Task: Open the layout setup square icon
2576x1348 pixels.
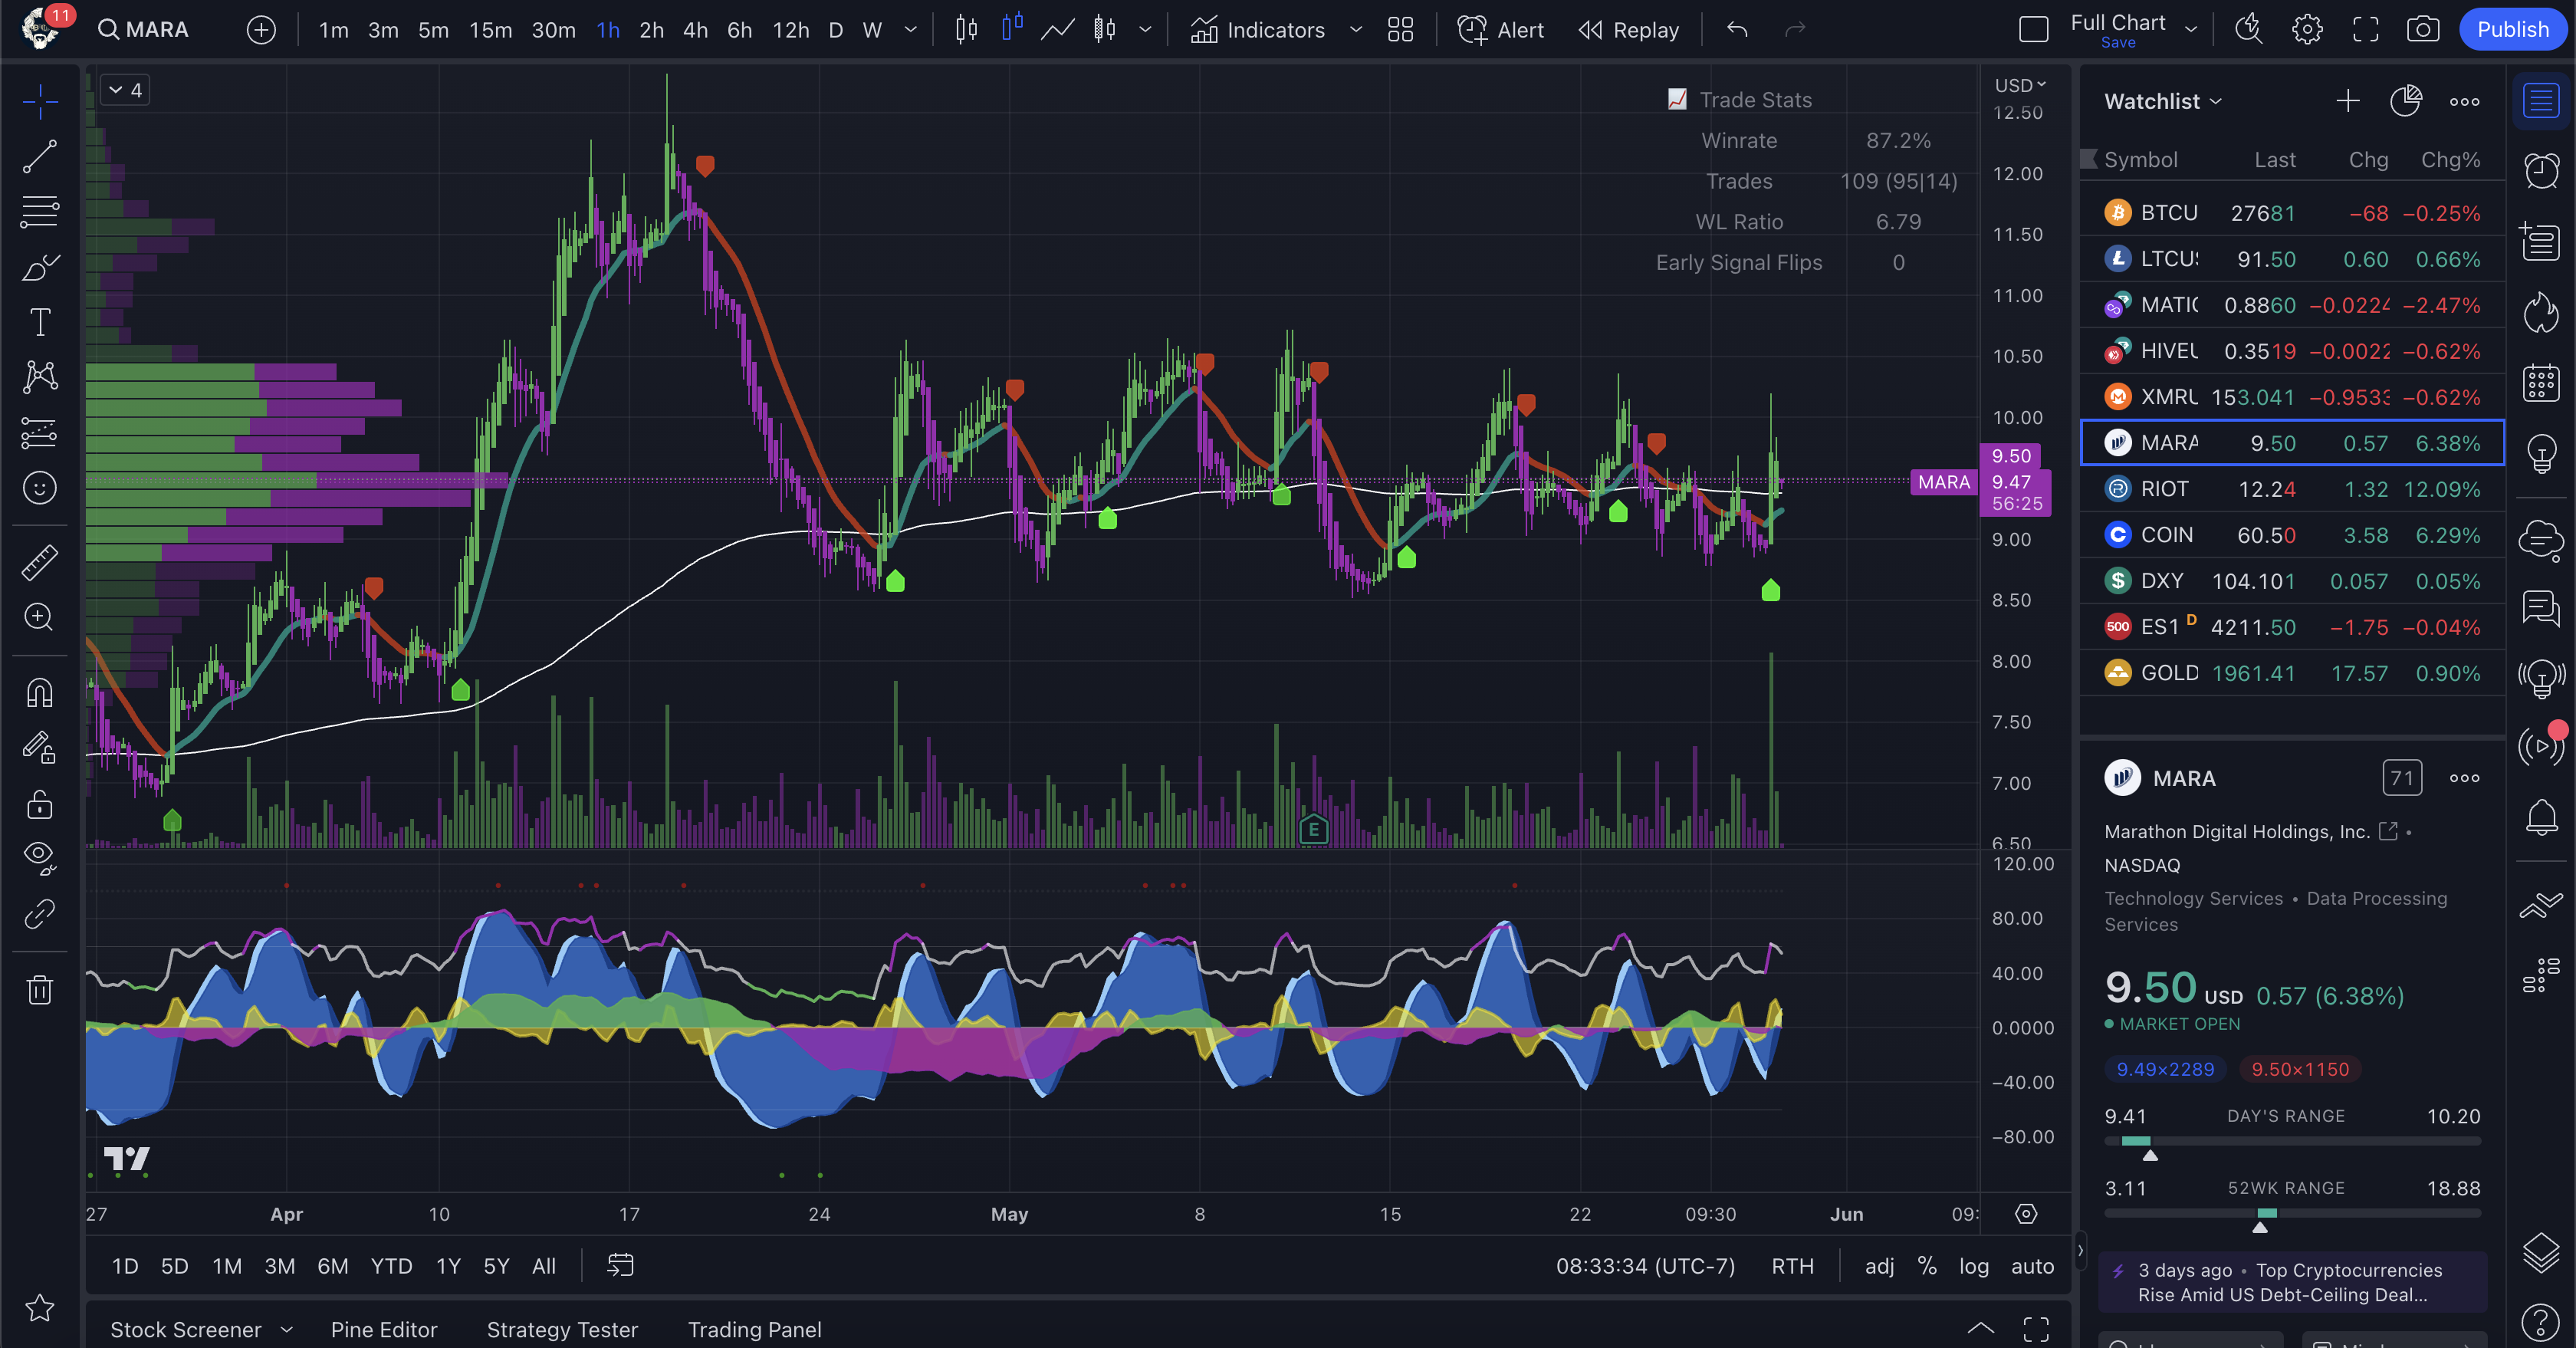Action: 2033,30
